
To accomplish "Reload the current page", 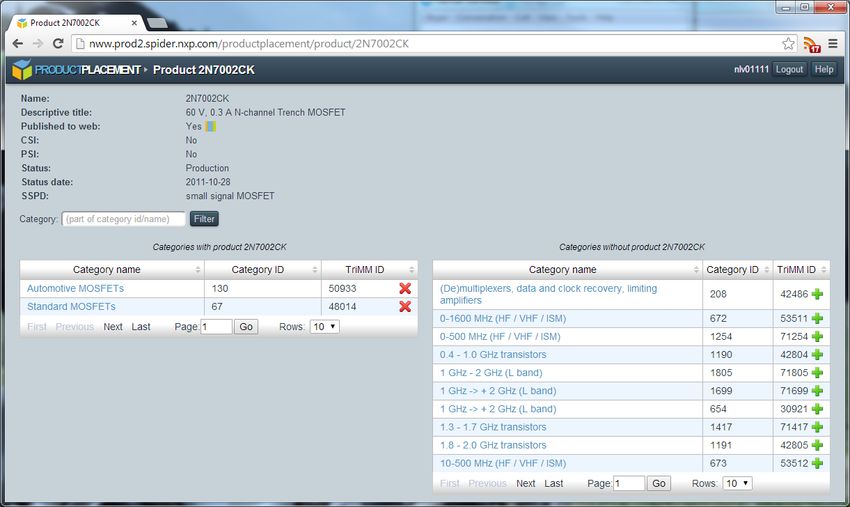I will click(58, 44).
